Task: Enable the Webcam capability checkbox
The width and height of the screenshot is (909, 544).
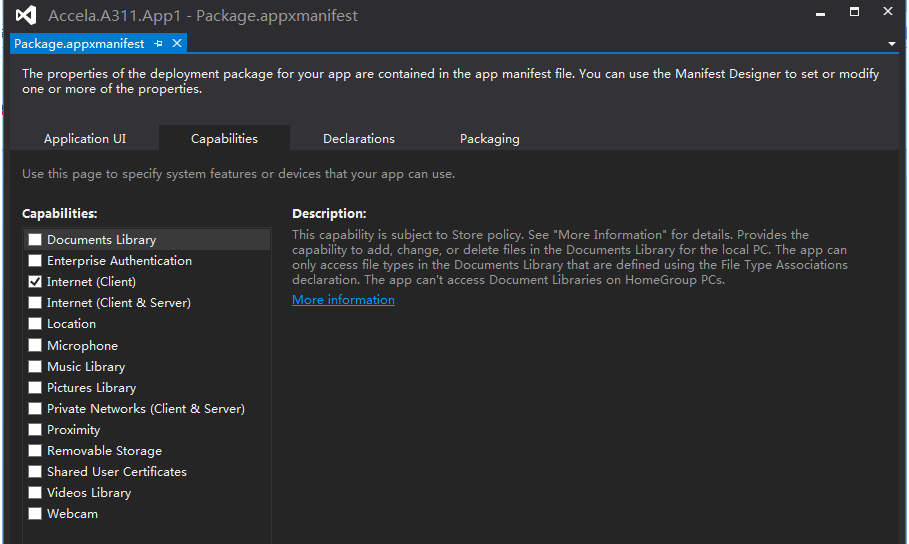Action: click(x=35, y=514)
